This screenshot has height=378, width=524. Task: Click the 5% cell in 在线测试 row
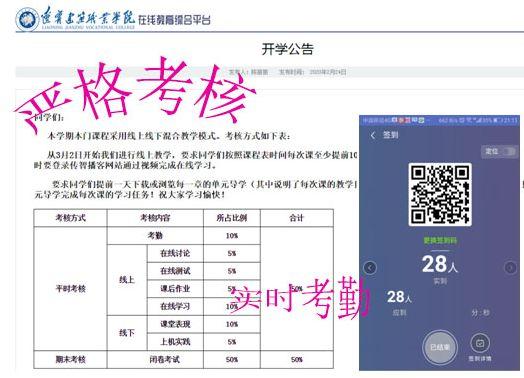232,271
